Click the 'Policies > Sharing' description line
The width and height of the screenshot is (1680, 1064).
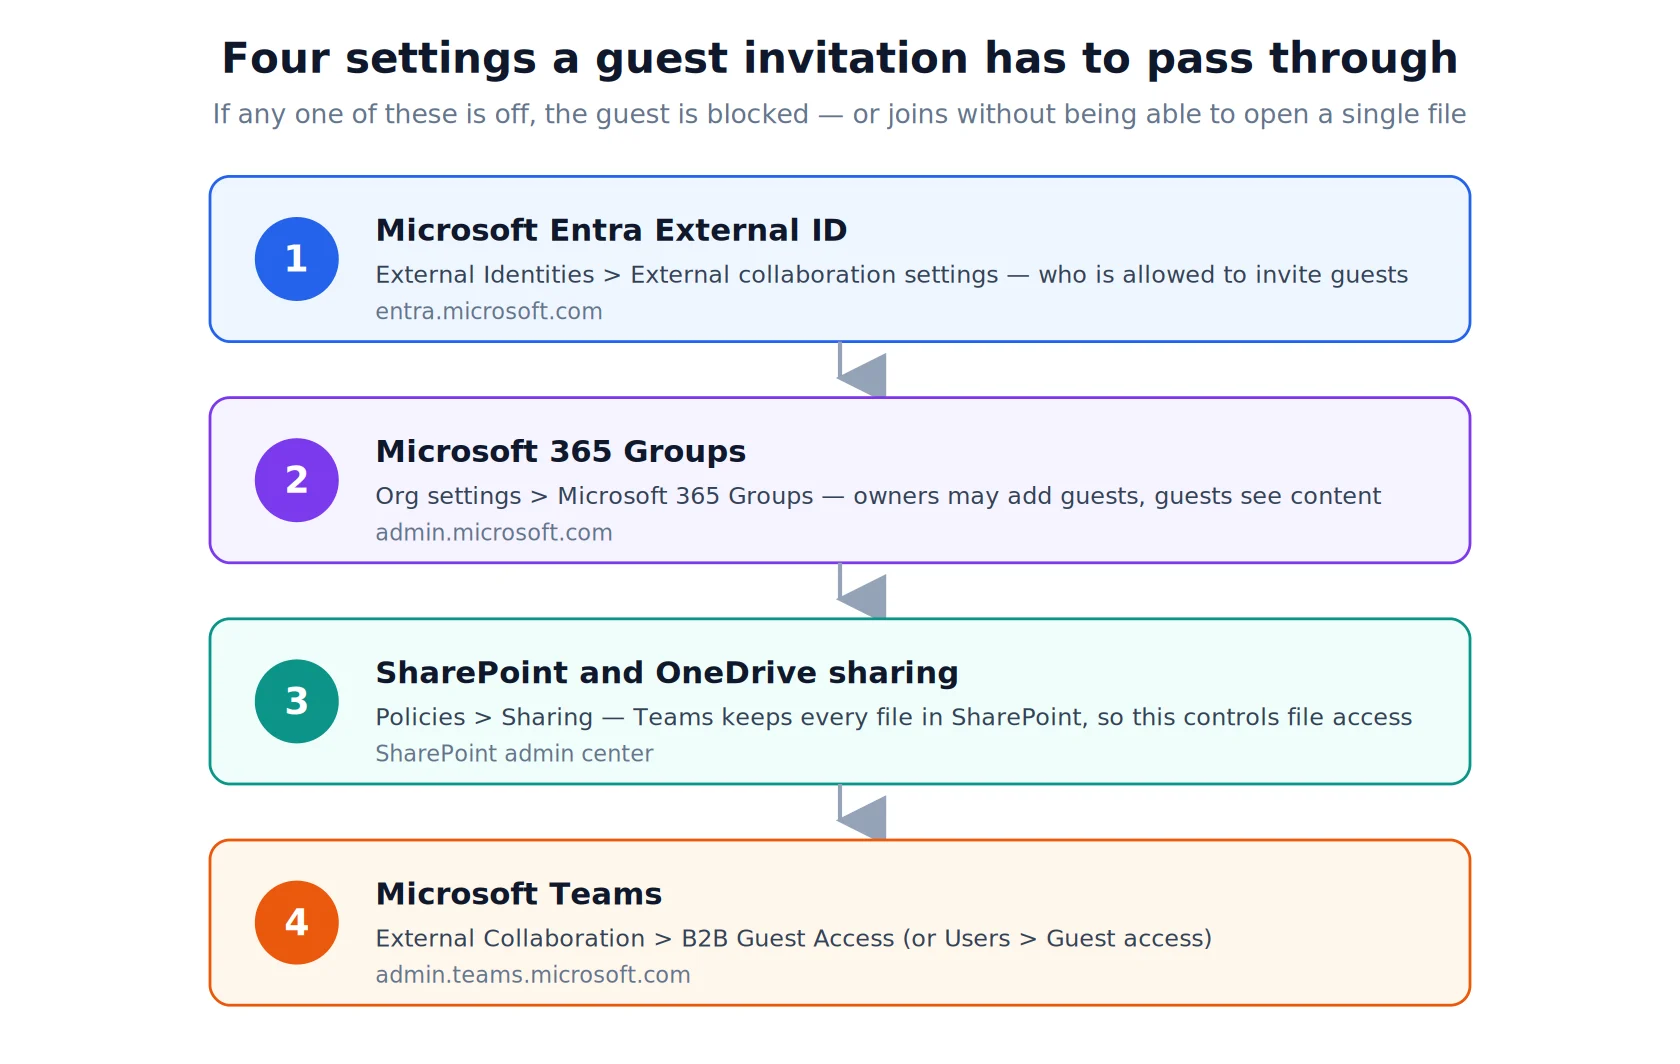894,717
